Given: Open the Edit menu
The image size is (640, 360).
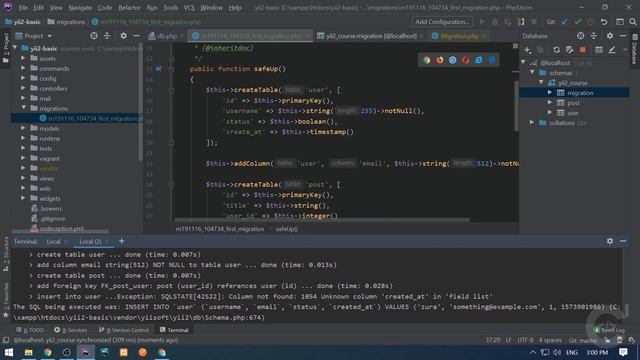Looking at the screenshot, I should coord(38,8).
